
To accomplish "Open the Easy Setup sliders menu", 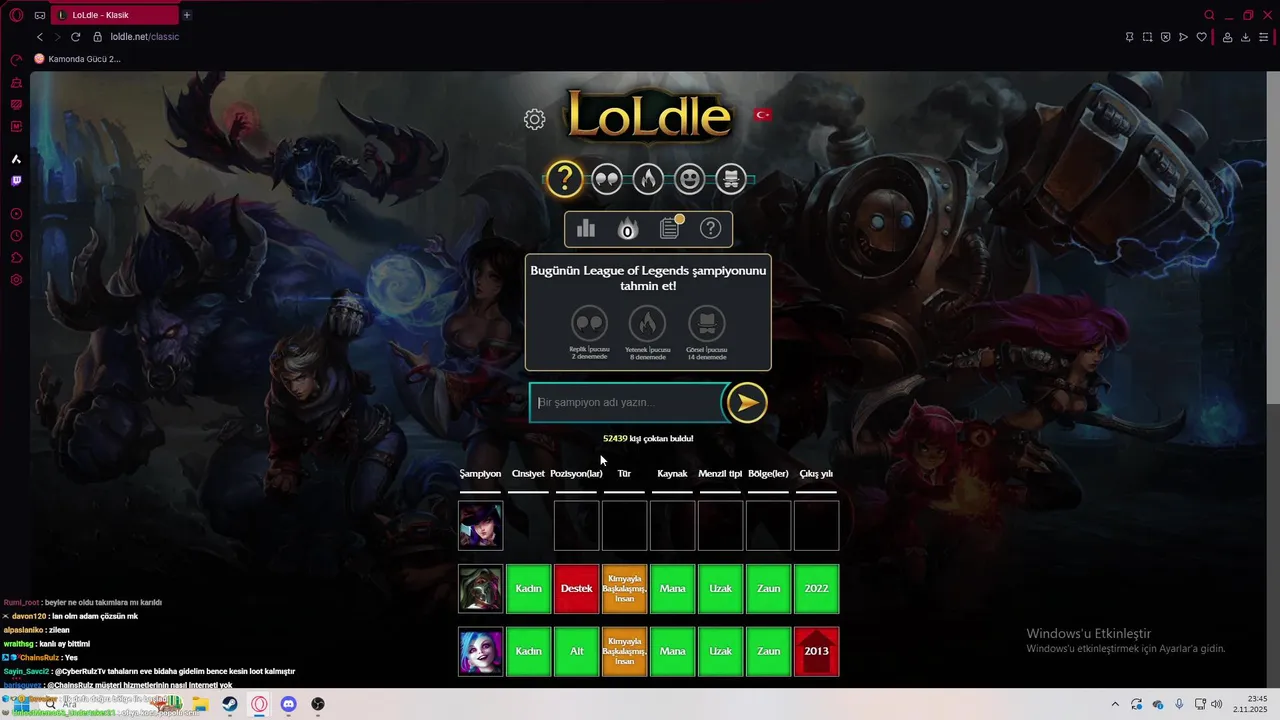I will point(1263,37).
